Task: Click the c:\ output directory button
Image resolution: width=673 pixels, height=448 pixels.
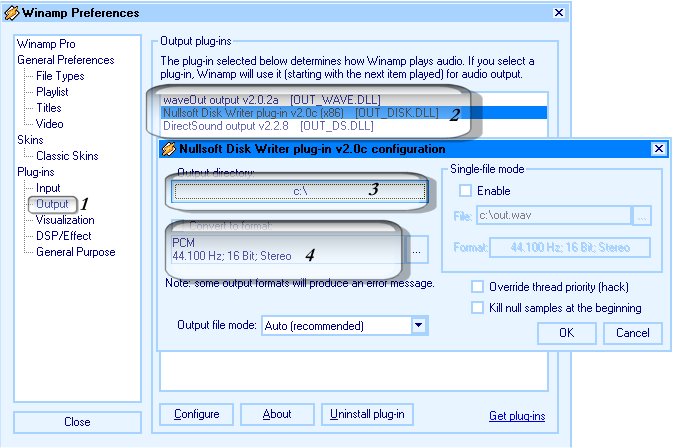Action: [297, 190]
